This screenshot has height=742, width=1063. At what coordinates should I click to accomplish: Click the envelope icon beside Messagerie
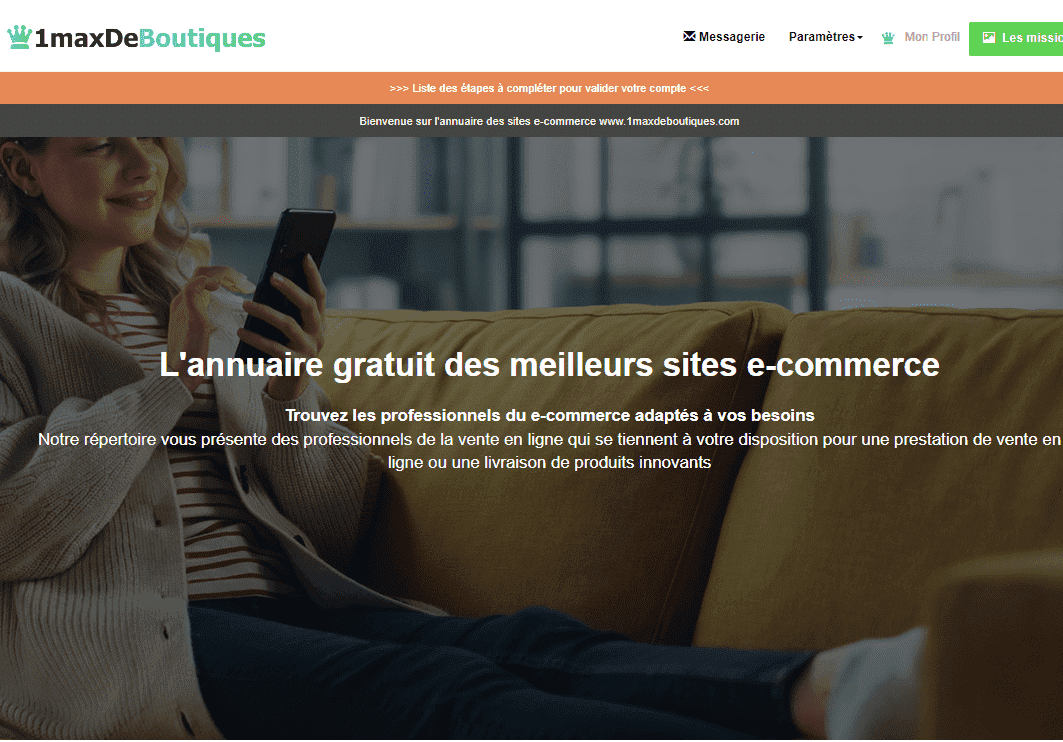pos(689,36)
